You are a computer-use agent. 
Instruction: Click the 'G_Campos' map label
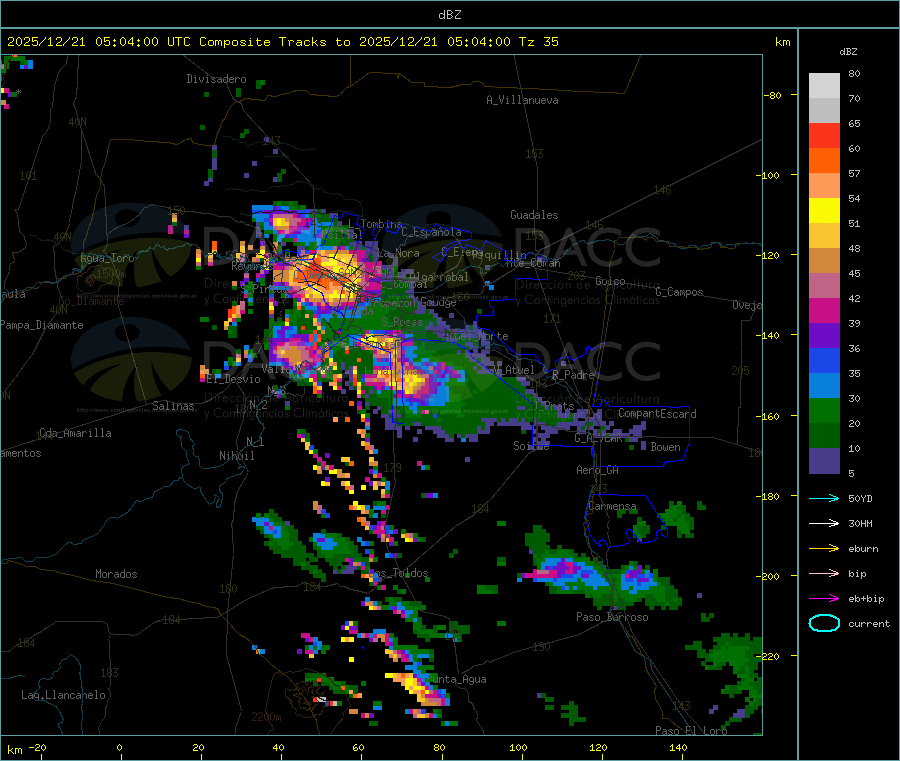tap(680, 292)
